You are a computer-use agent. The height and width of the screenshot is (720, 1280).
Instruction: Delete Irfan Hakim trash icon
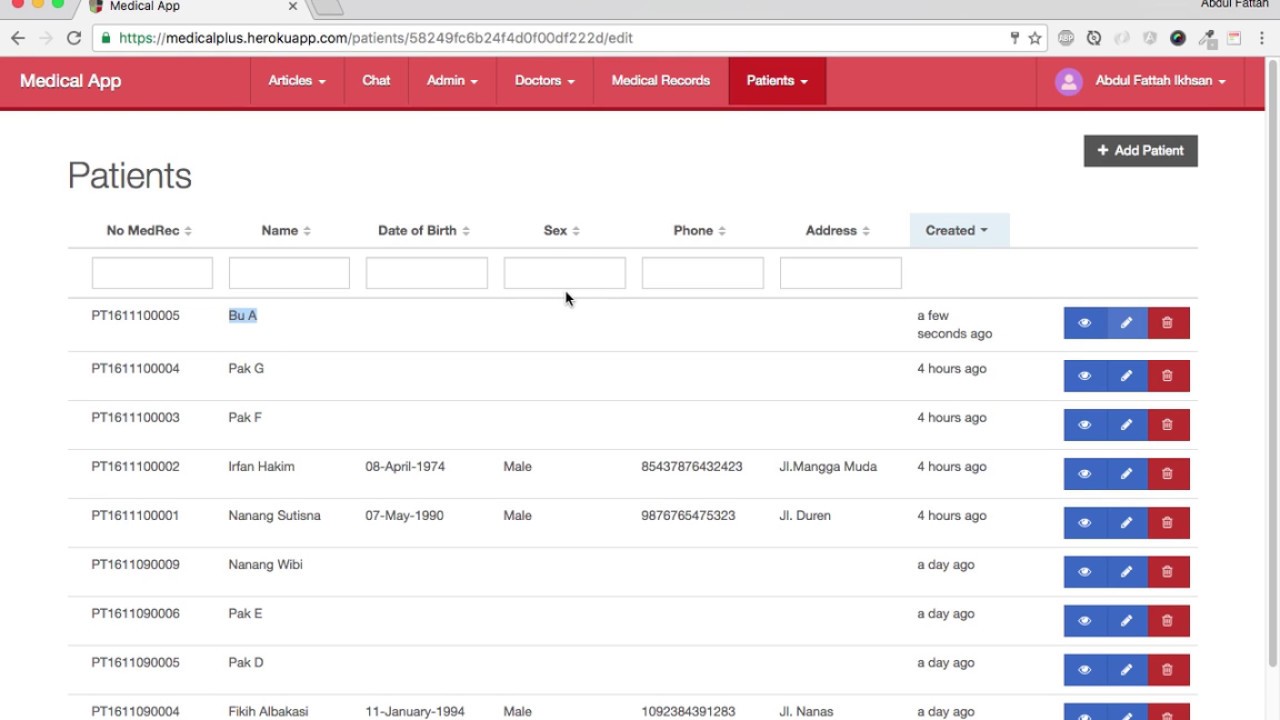(x=1168, y=474)
